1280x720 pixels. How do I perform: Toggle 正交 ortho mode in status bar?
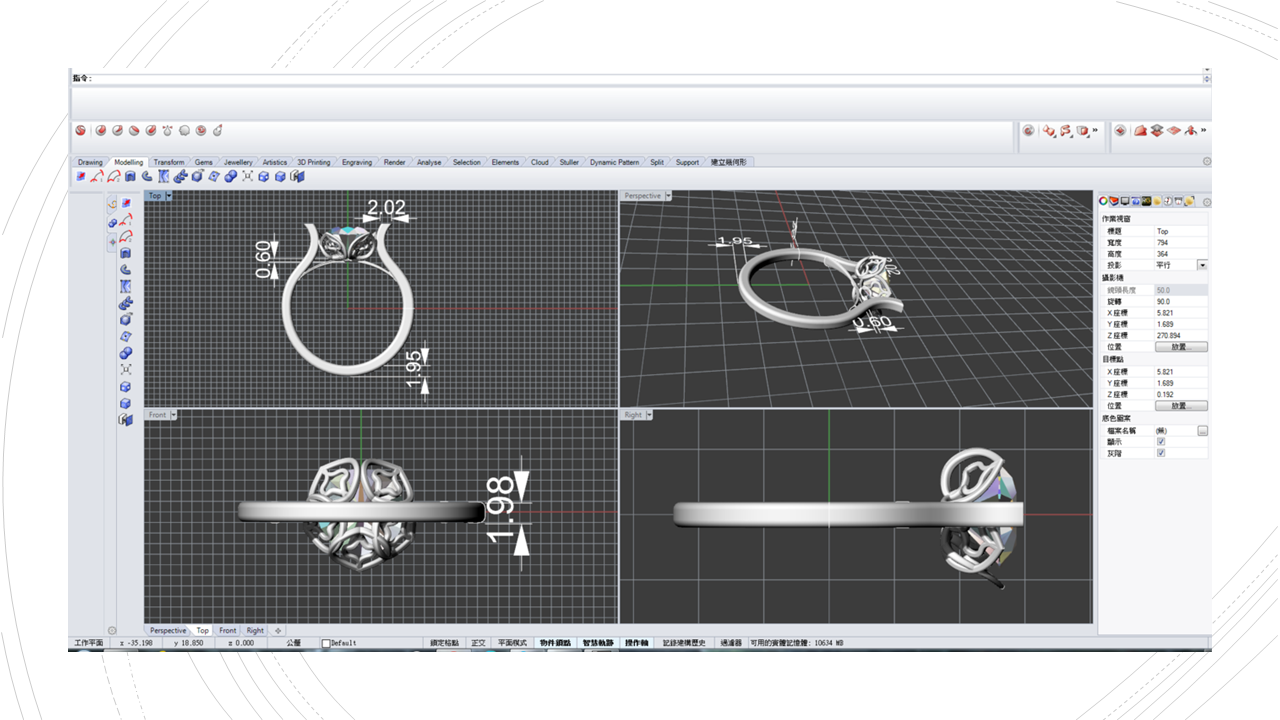pos(479,643)
